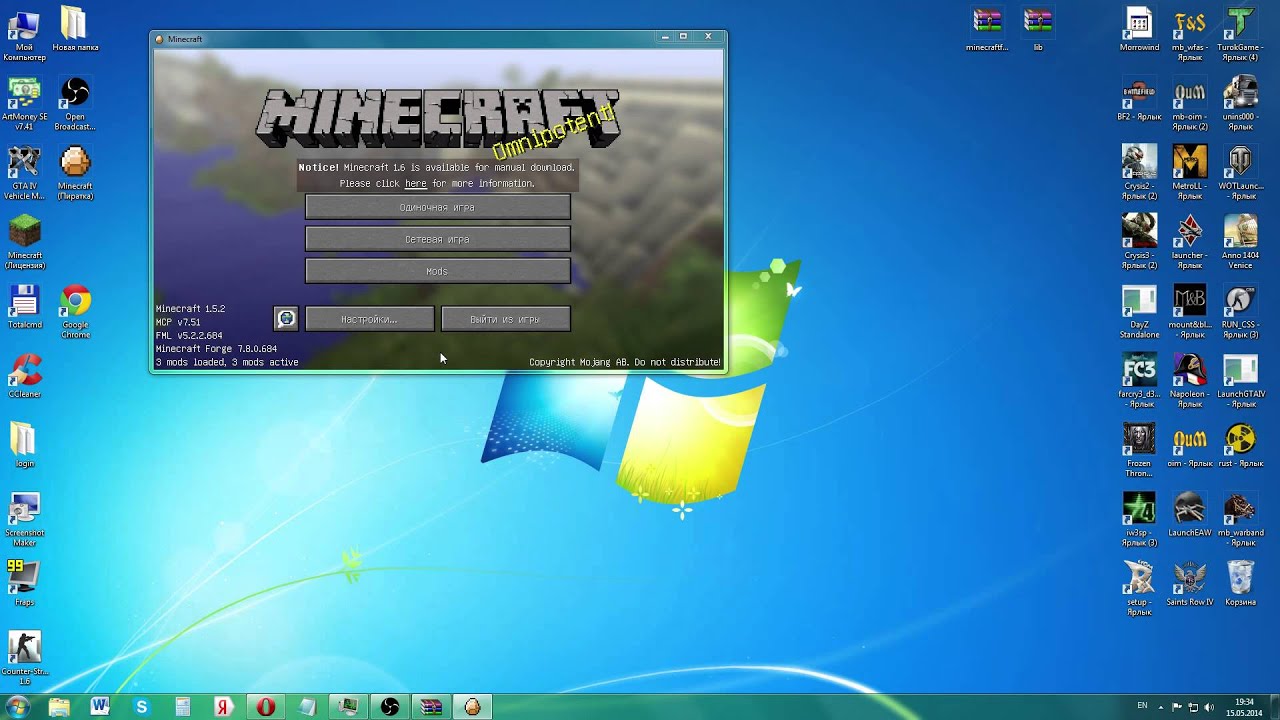
Task: Open Skype from the taskbar
Action: click(141, 706)
